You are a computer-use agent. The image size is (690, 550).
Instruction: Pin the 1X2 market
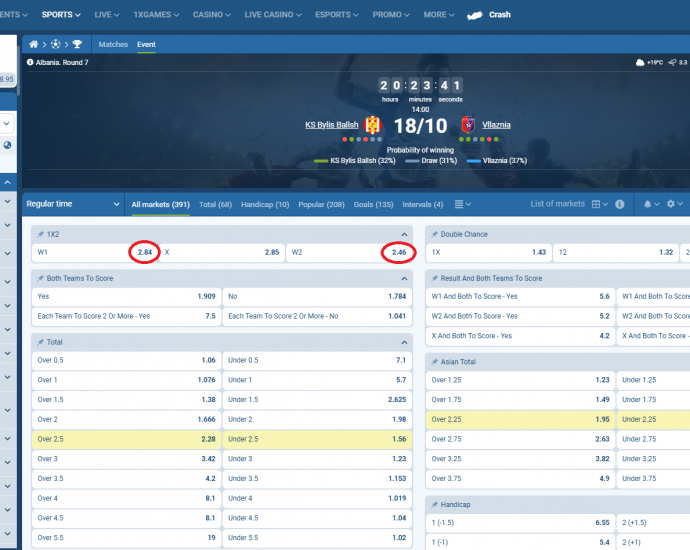pyautogui.click(x=40, y=234)
